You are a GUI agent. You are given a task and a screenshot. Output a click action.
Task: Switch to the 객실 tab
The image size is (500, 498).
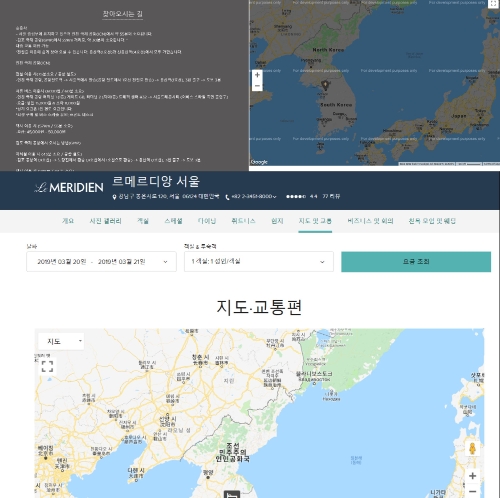(143, 221)
